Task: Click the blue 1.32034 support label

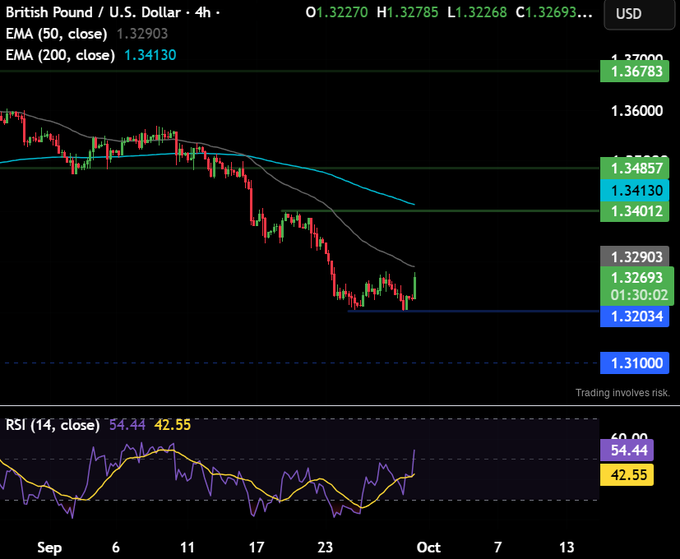Action: (634, 316)
